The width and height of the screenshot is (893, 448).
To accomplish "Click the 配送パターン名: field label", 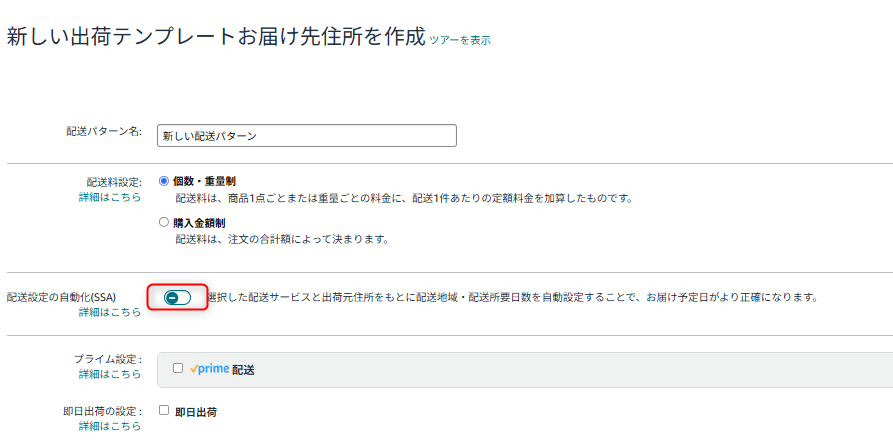I will [x=104, y=131].
